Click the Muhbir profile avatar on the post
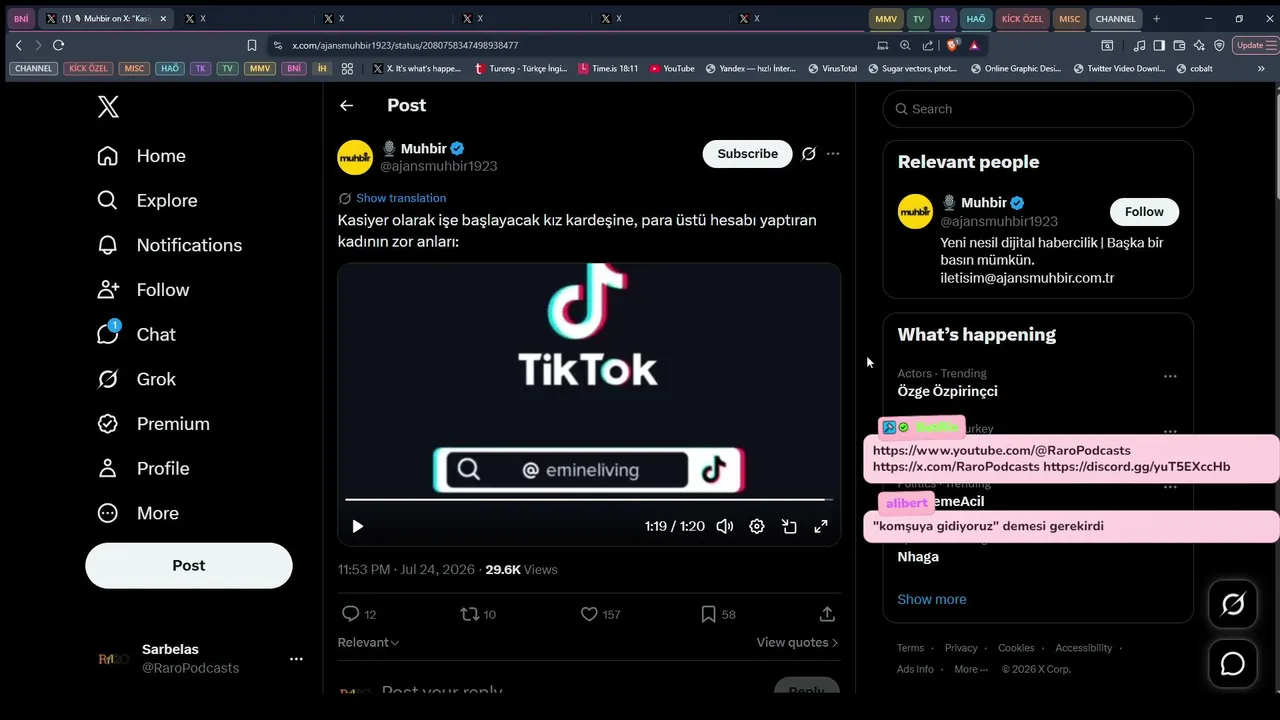Image resolution: width=1280 pixels, height=720 pixels. click(355, 158)
